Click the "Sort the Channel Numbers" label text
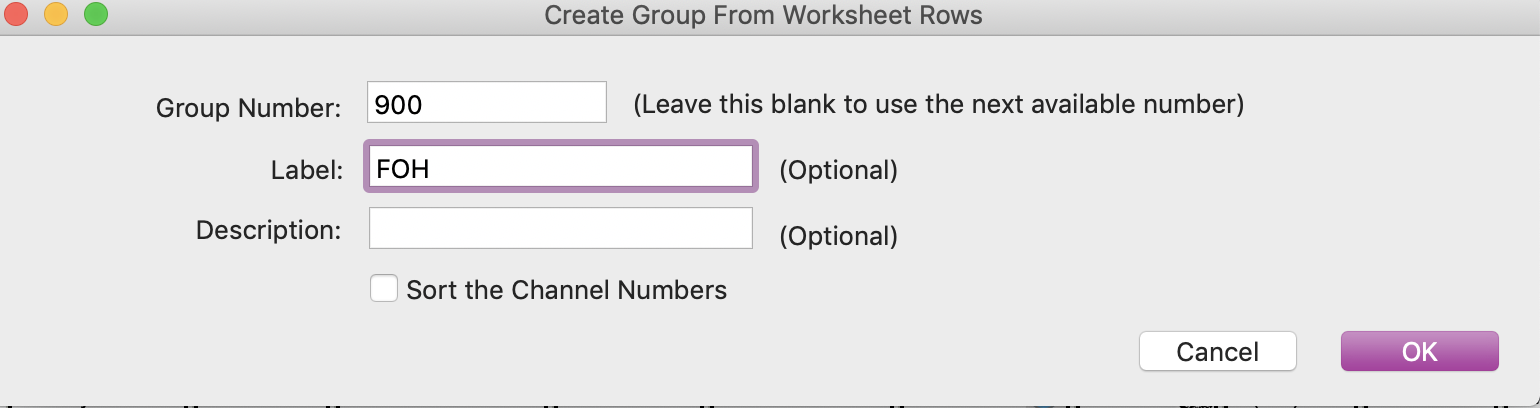 [x=567, y=290]
